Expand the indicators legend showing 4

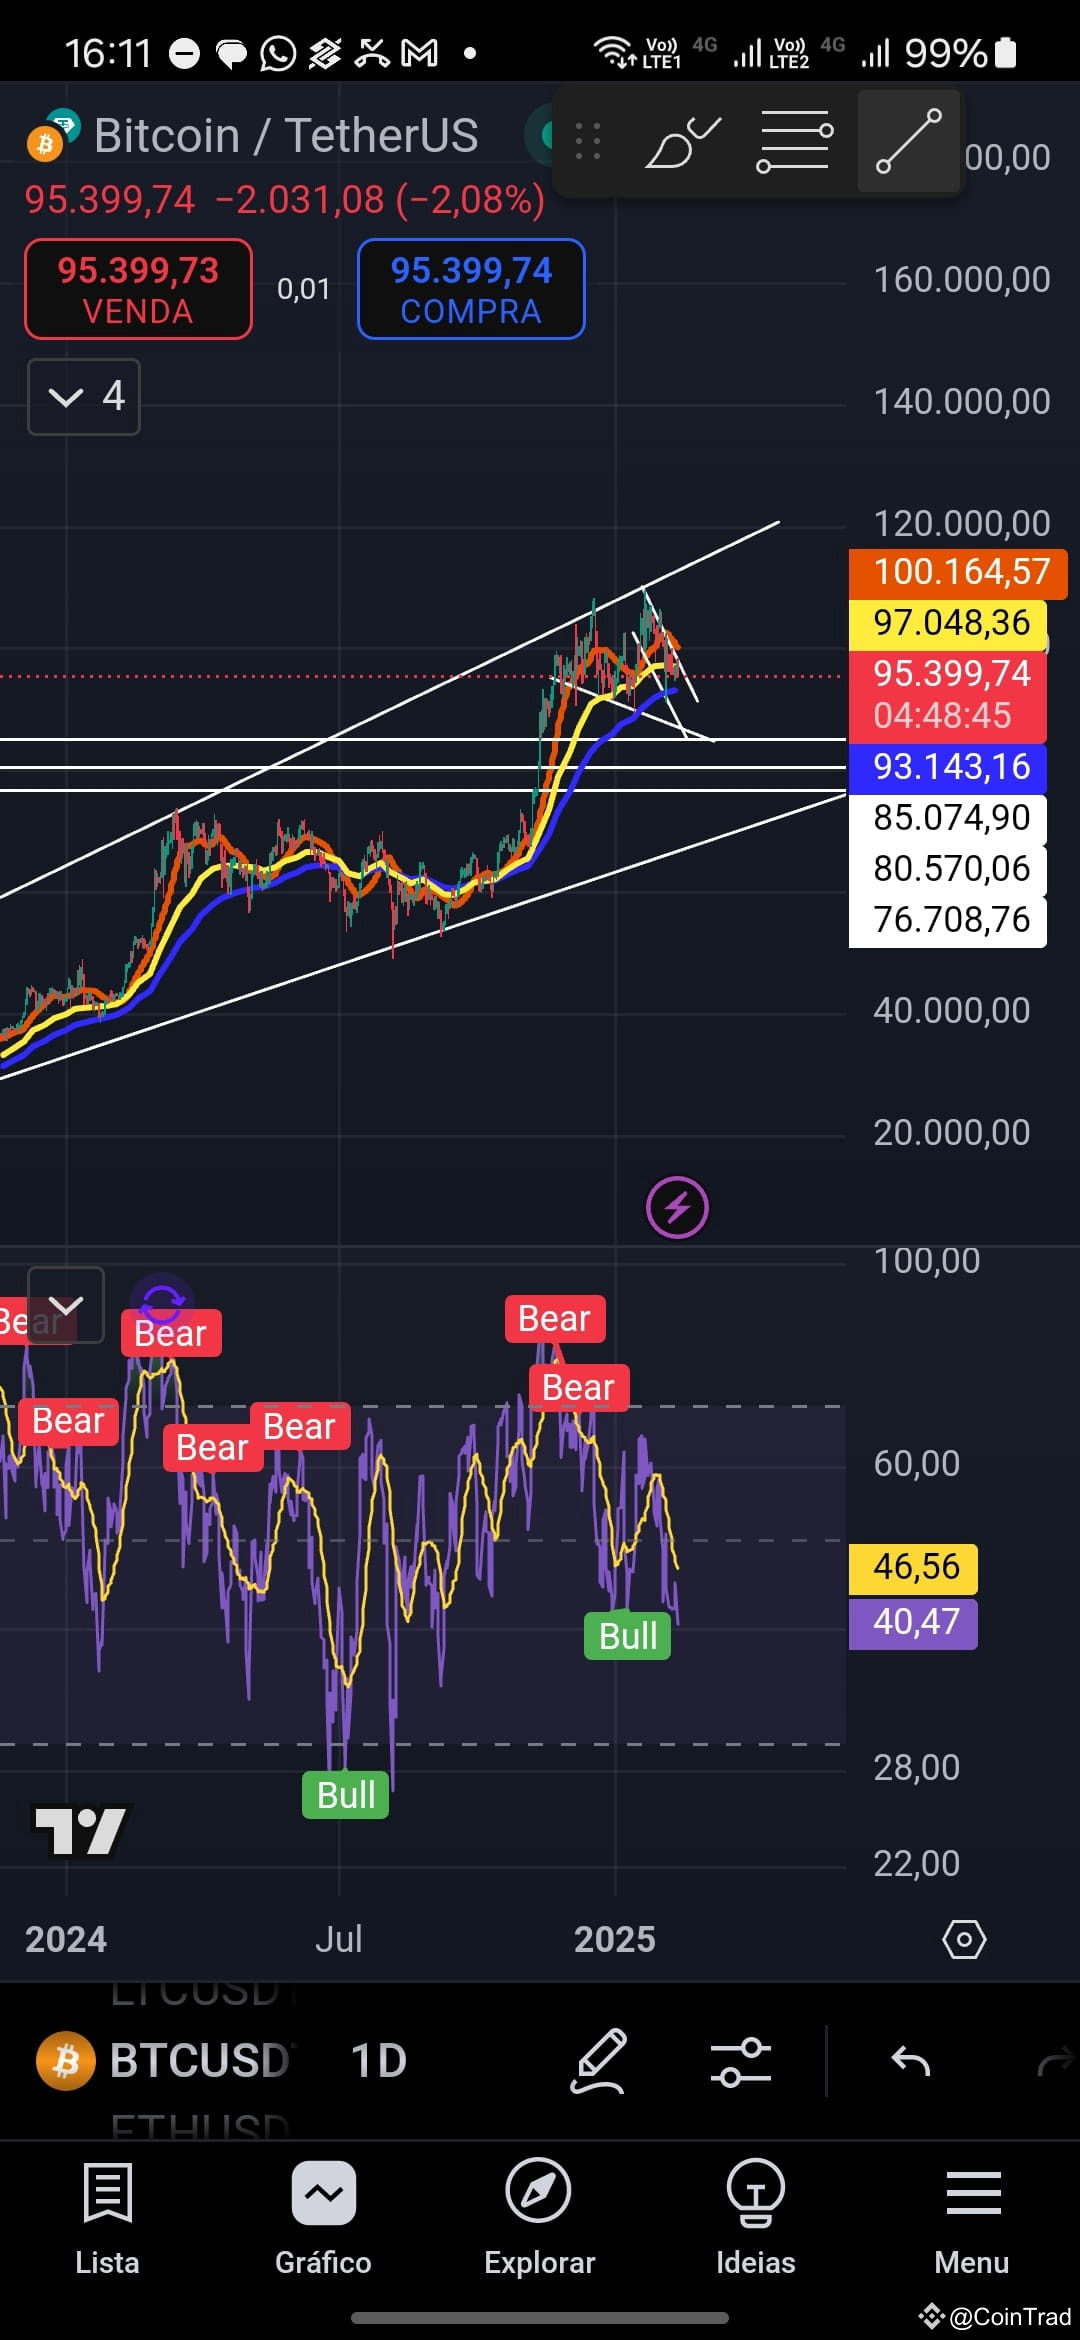[x=84, y=397]
